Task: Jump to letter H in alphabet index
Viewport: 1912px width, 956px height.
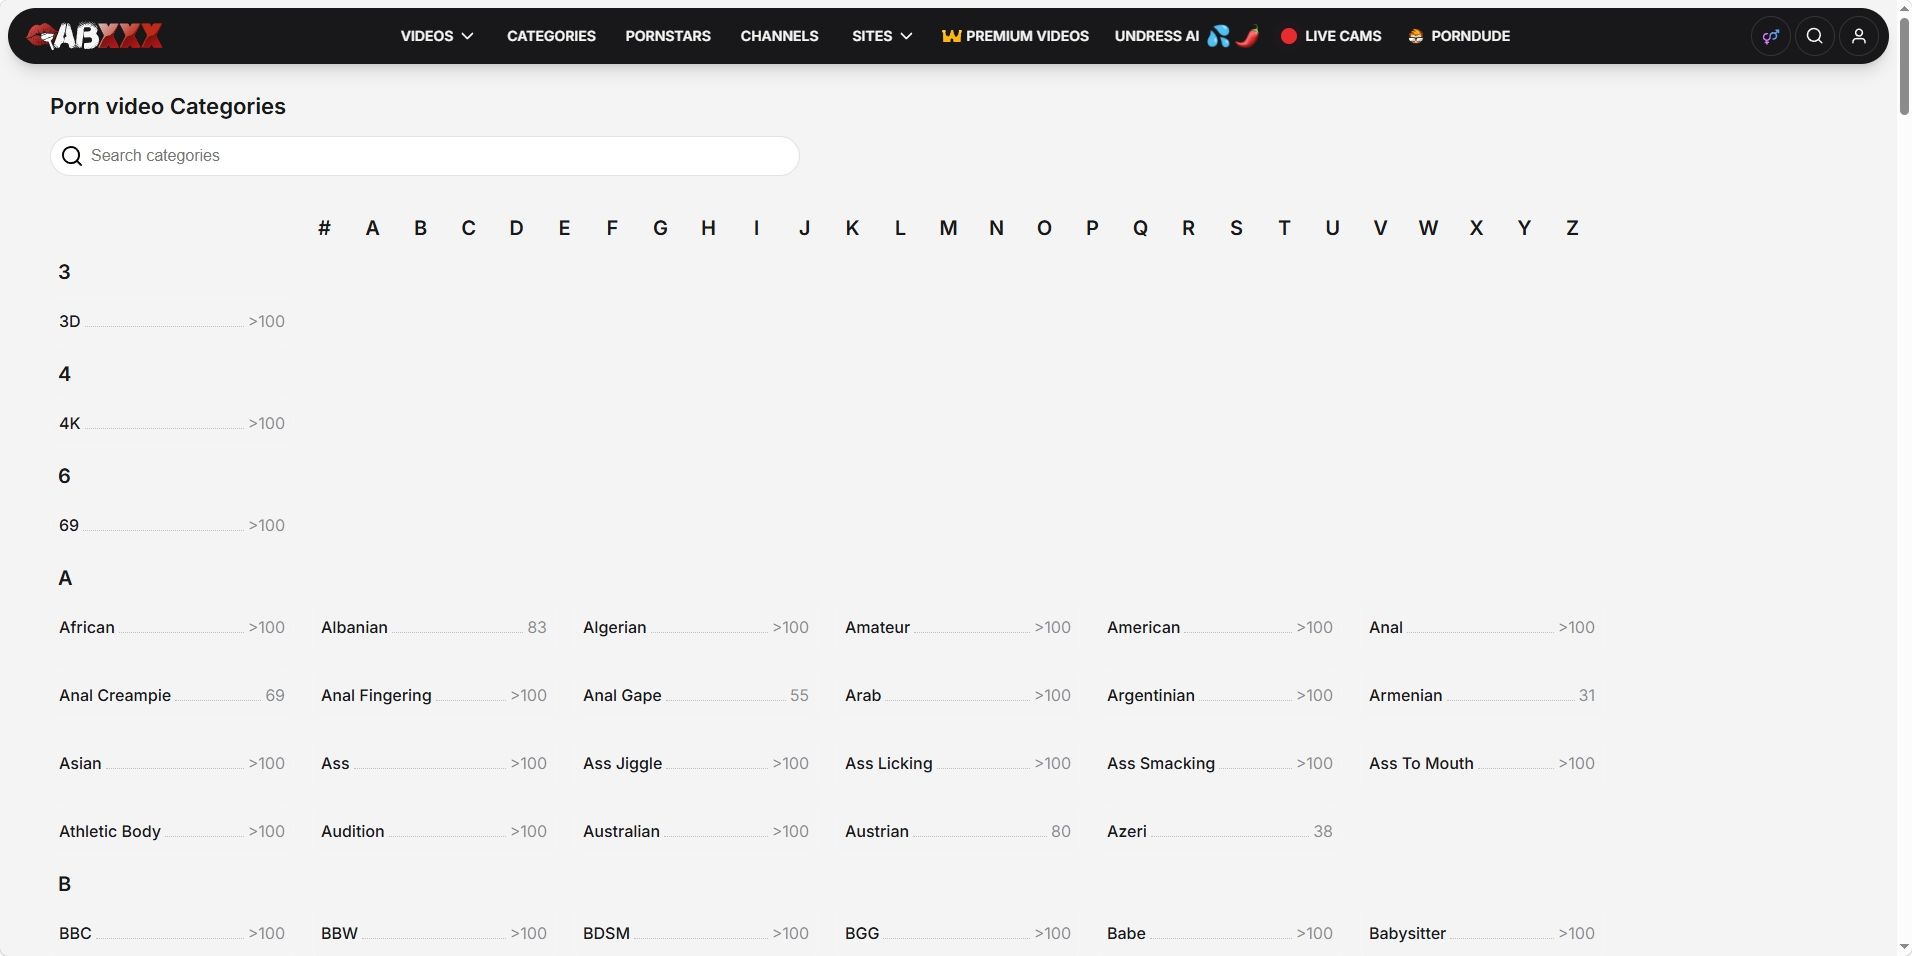Action: click(x=708, y=228)
